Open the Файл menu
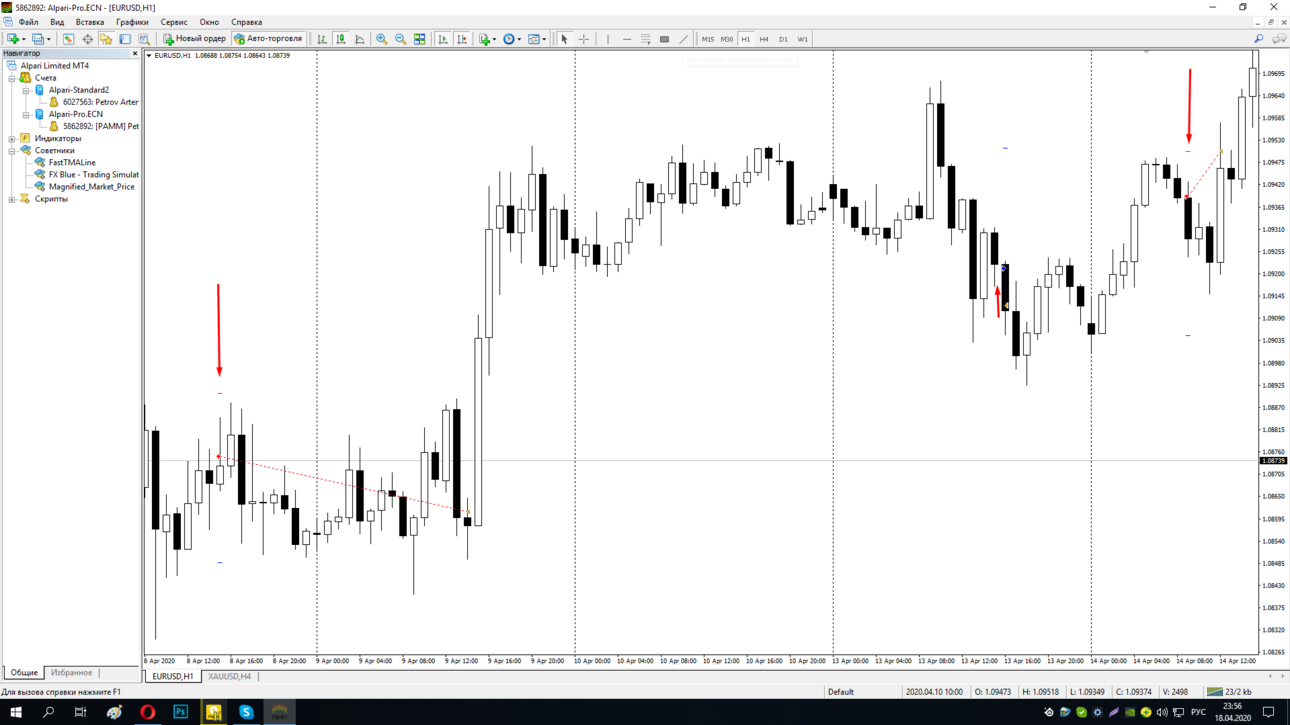This screenshot has width=1290, height=725. (x=29, y=22)
